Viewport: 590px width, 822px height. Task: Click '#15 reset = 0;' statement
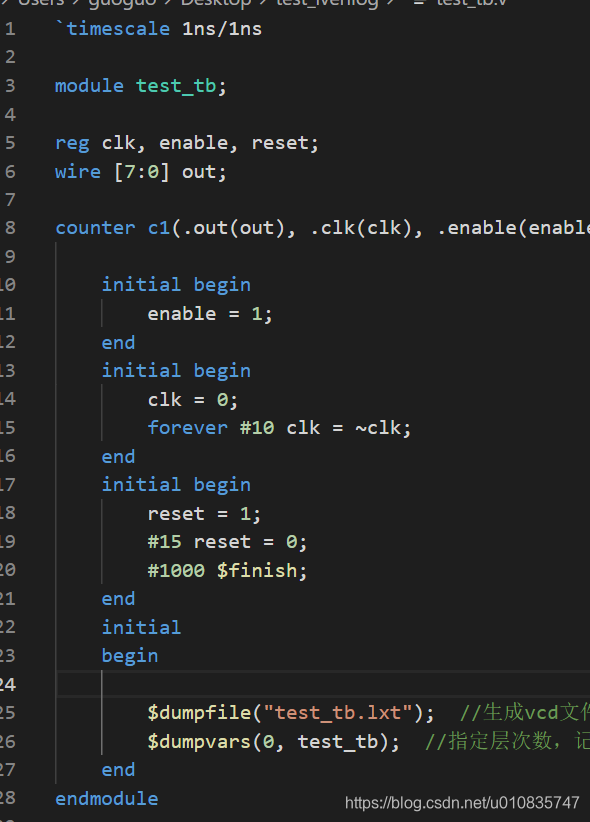pyautogui.click(x=227, y=542)
